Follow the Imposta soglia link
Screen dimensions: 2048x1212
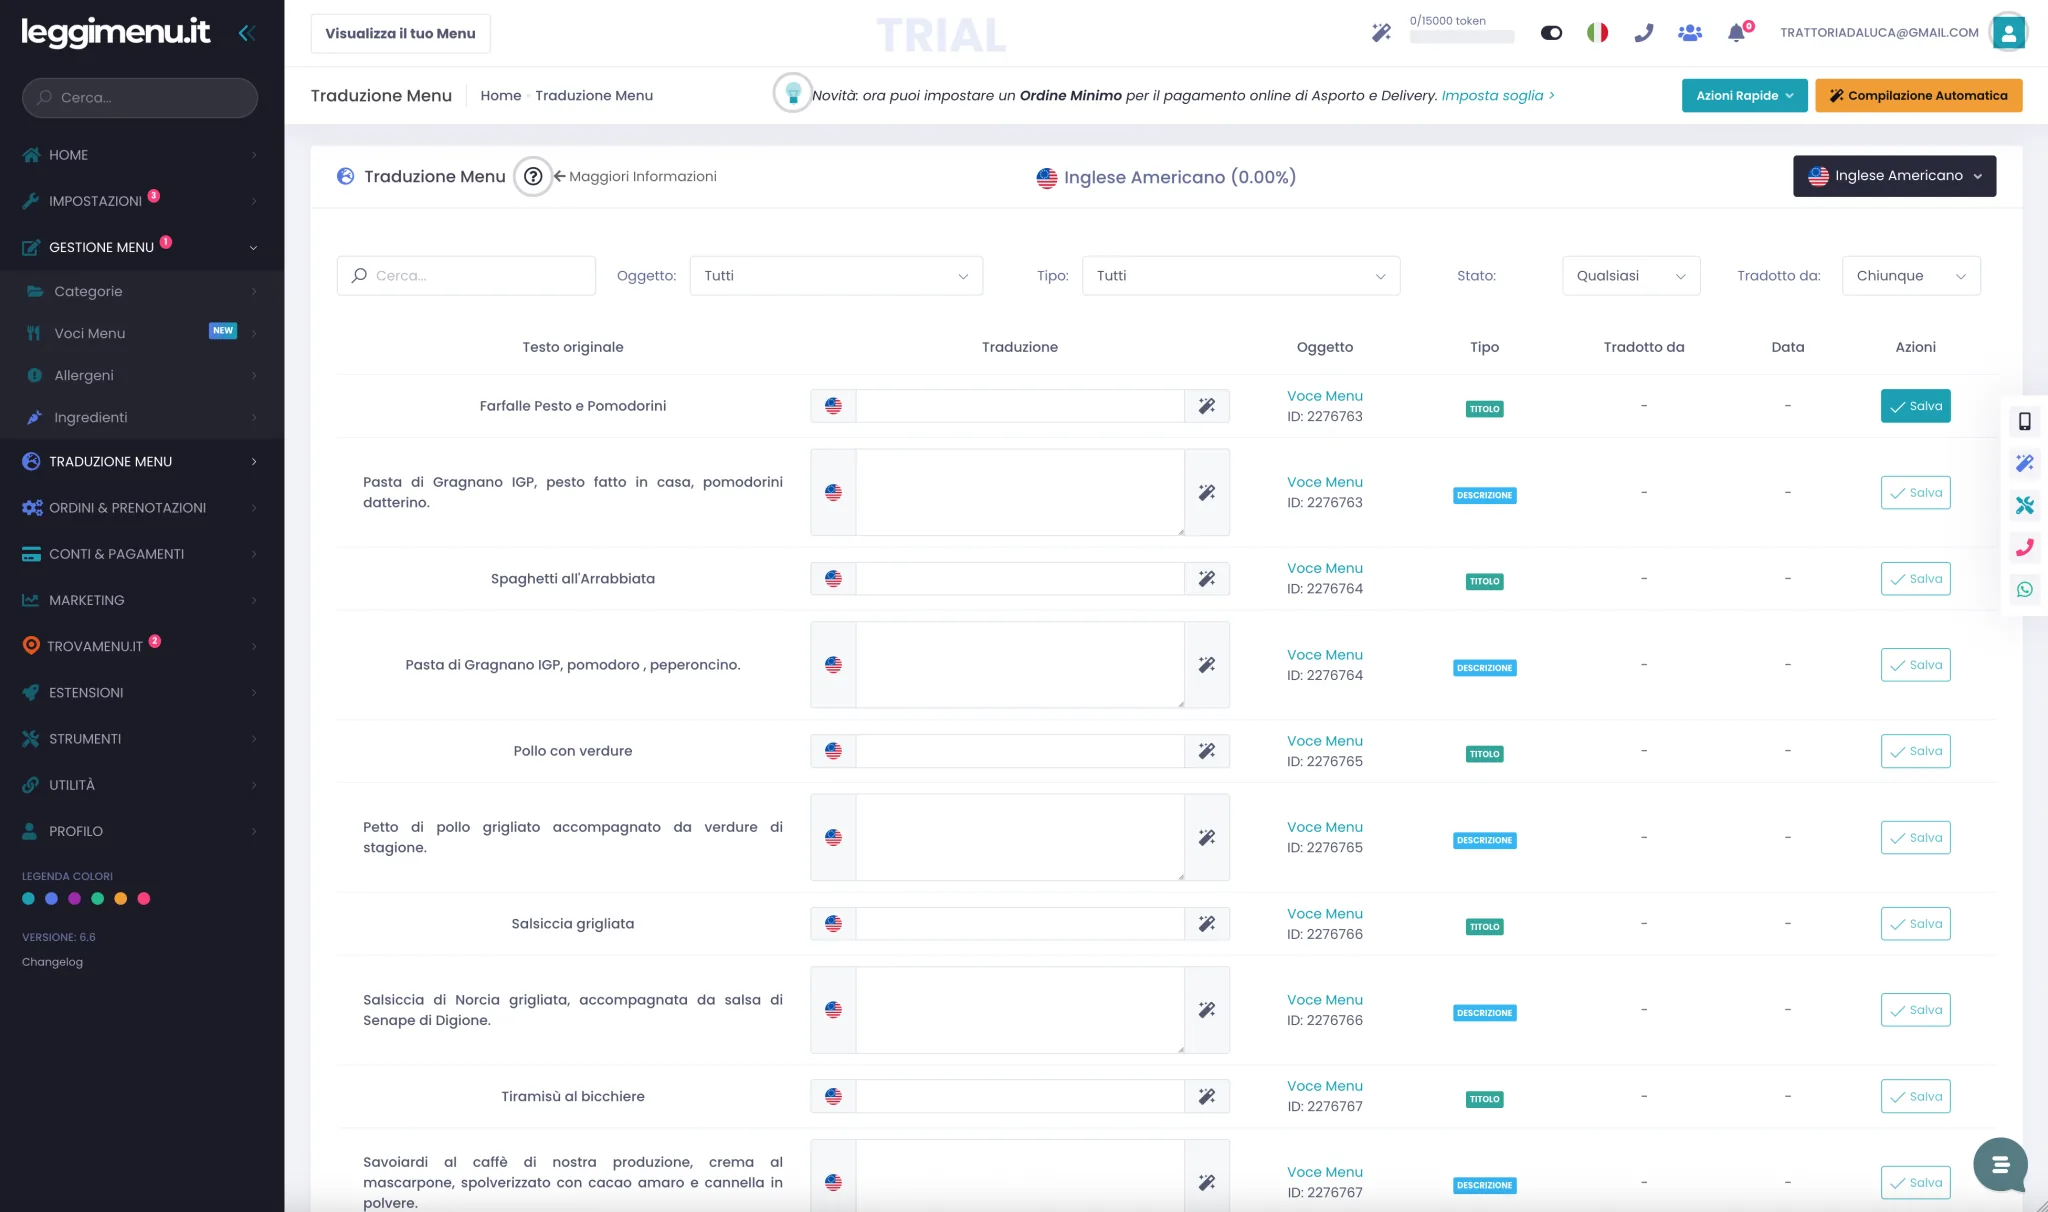pyautogui.click(x=1498, y=96)
